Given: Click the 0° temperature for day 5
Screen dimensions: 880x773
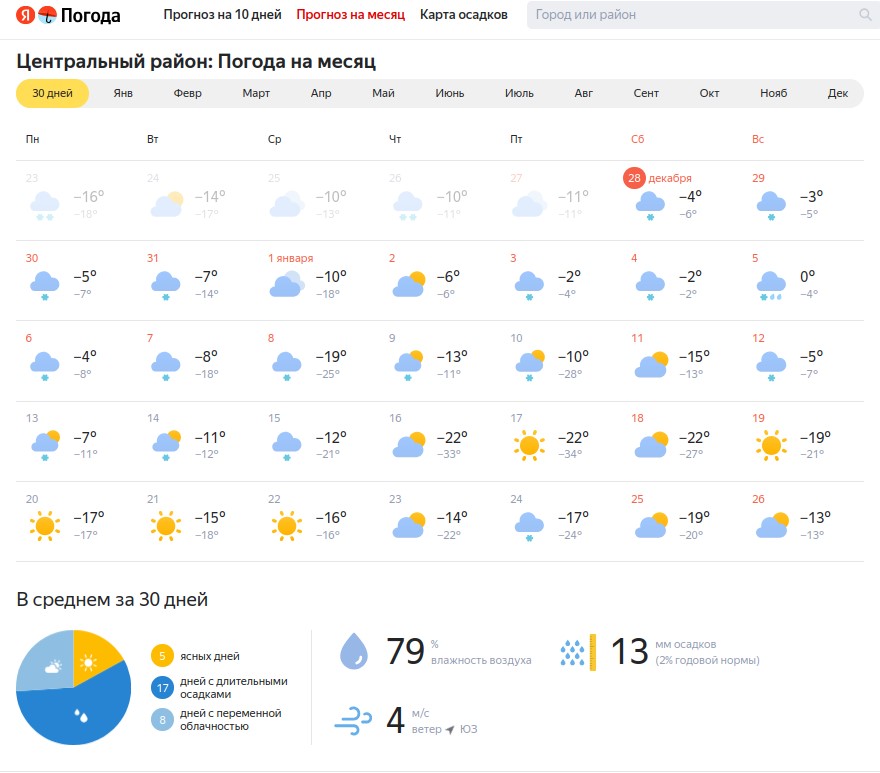Looking at the screenshot, I should pos(807,276).
